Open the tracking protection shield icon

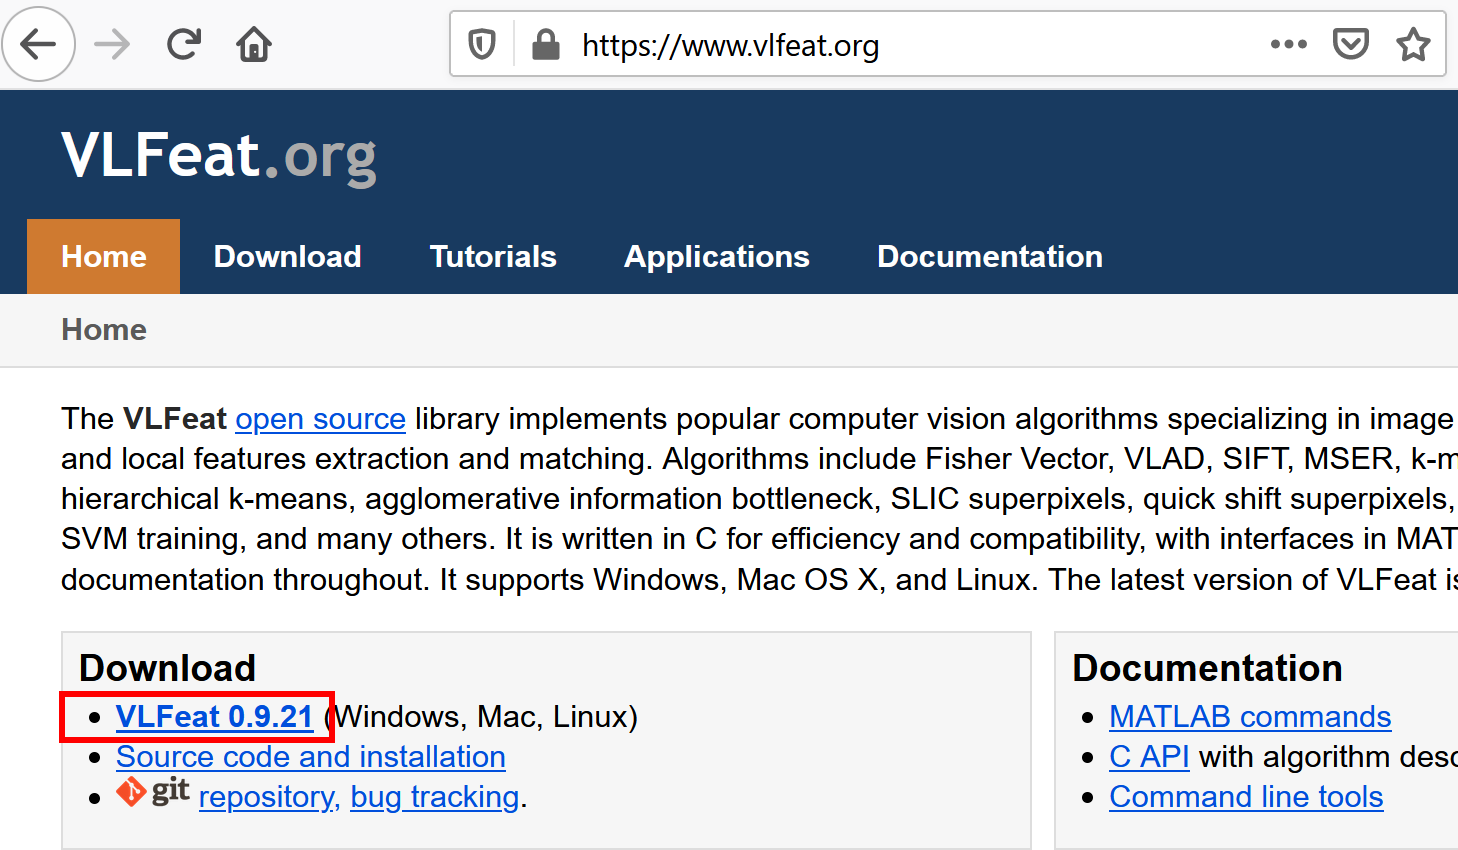(482, 44)
